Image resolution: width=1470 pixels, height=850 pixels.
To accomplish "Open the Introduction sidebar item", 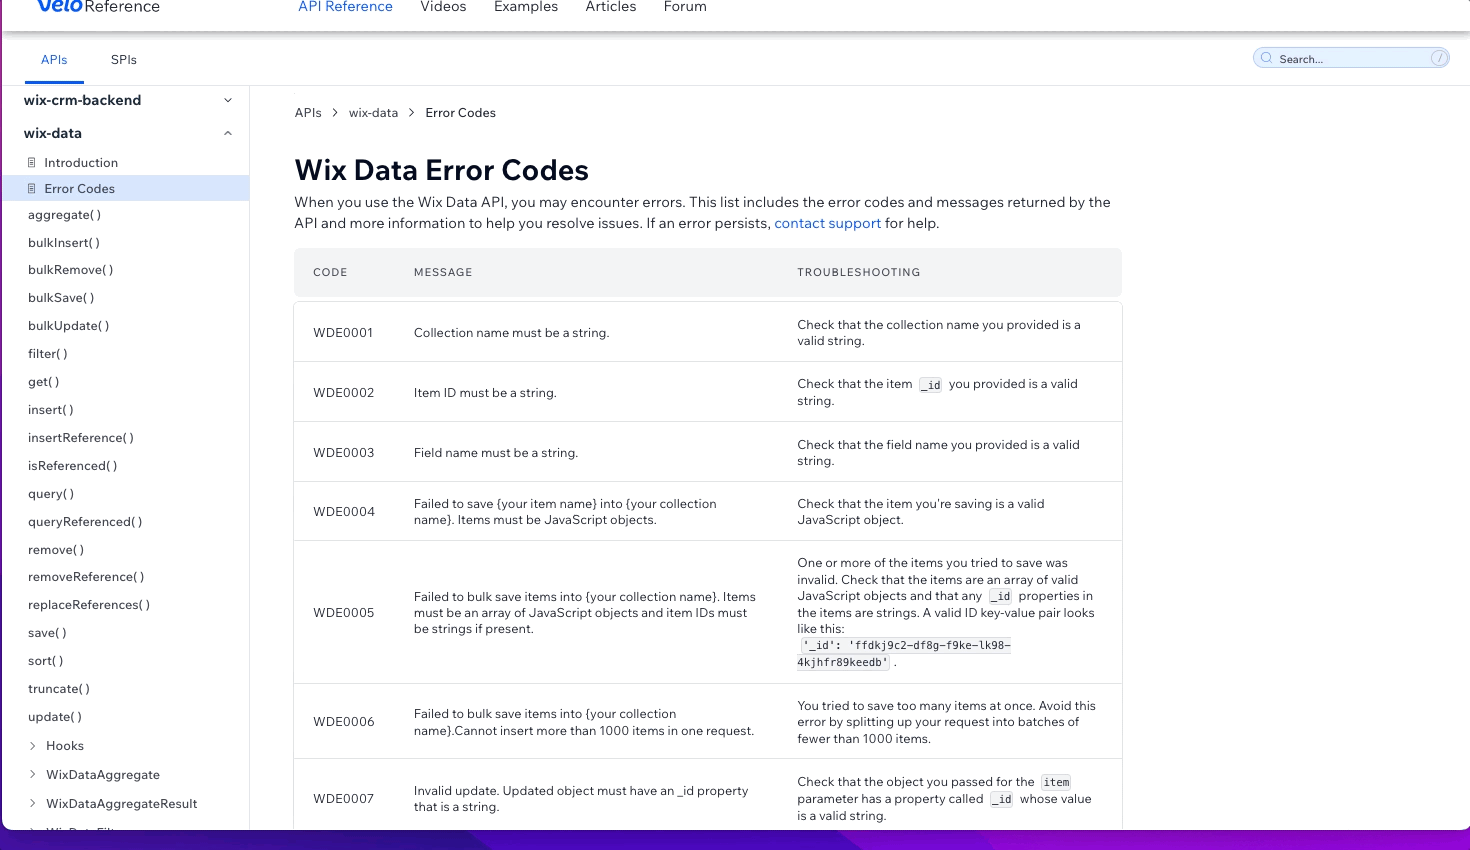I will (81, 163).
